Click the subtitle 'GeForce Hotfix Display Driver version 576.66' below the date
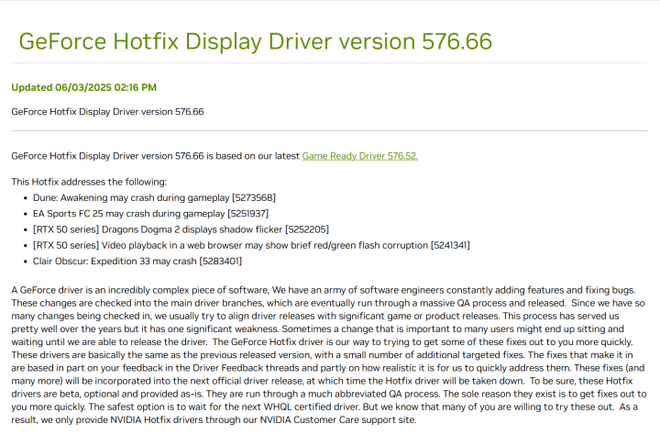660x435 pixels. coord(107,112)
